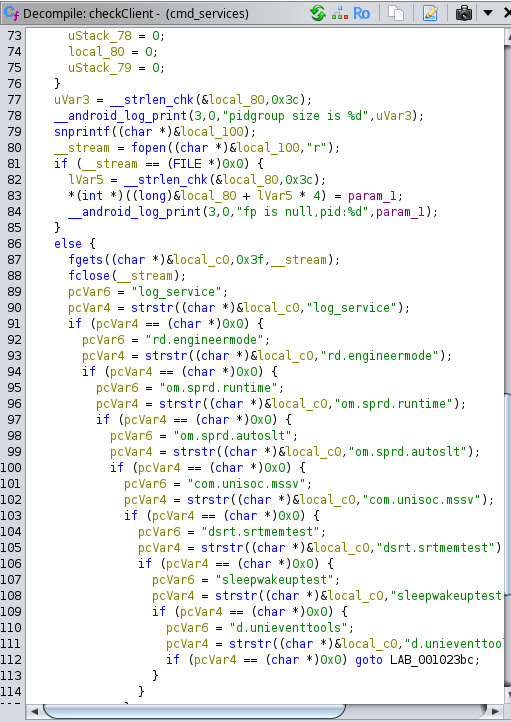Viewport: 511px width, 722px height.
Task: Open the Export/edit notepad pencil icon
Action: pos(430,13)
